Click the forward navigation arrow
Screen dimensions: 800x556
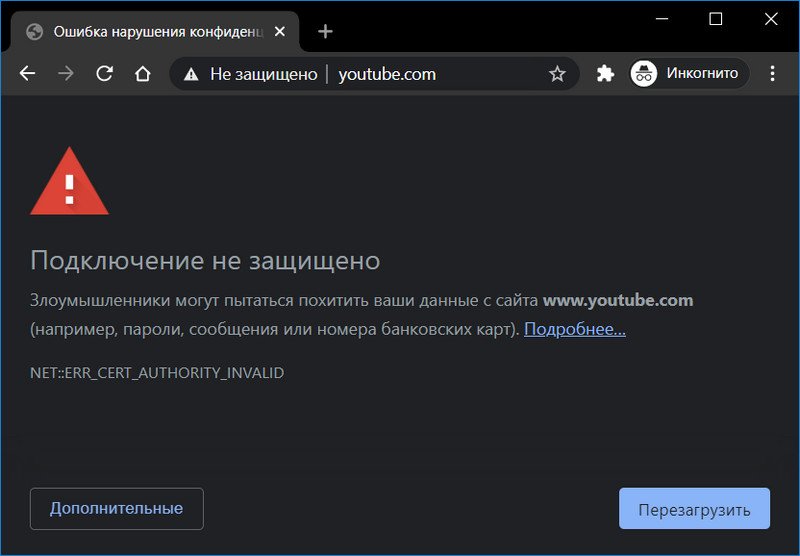[65, 74]
